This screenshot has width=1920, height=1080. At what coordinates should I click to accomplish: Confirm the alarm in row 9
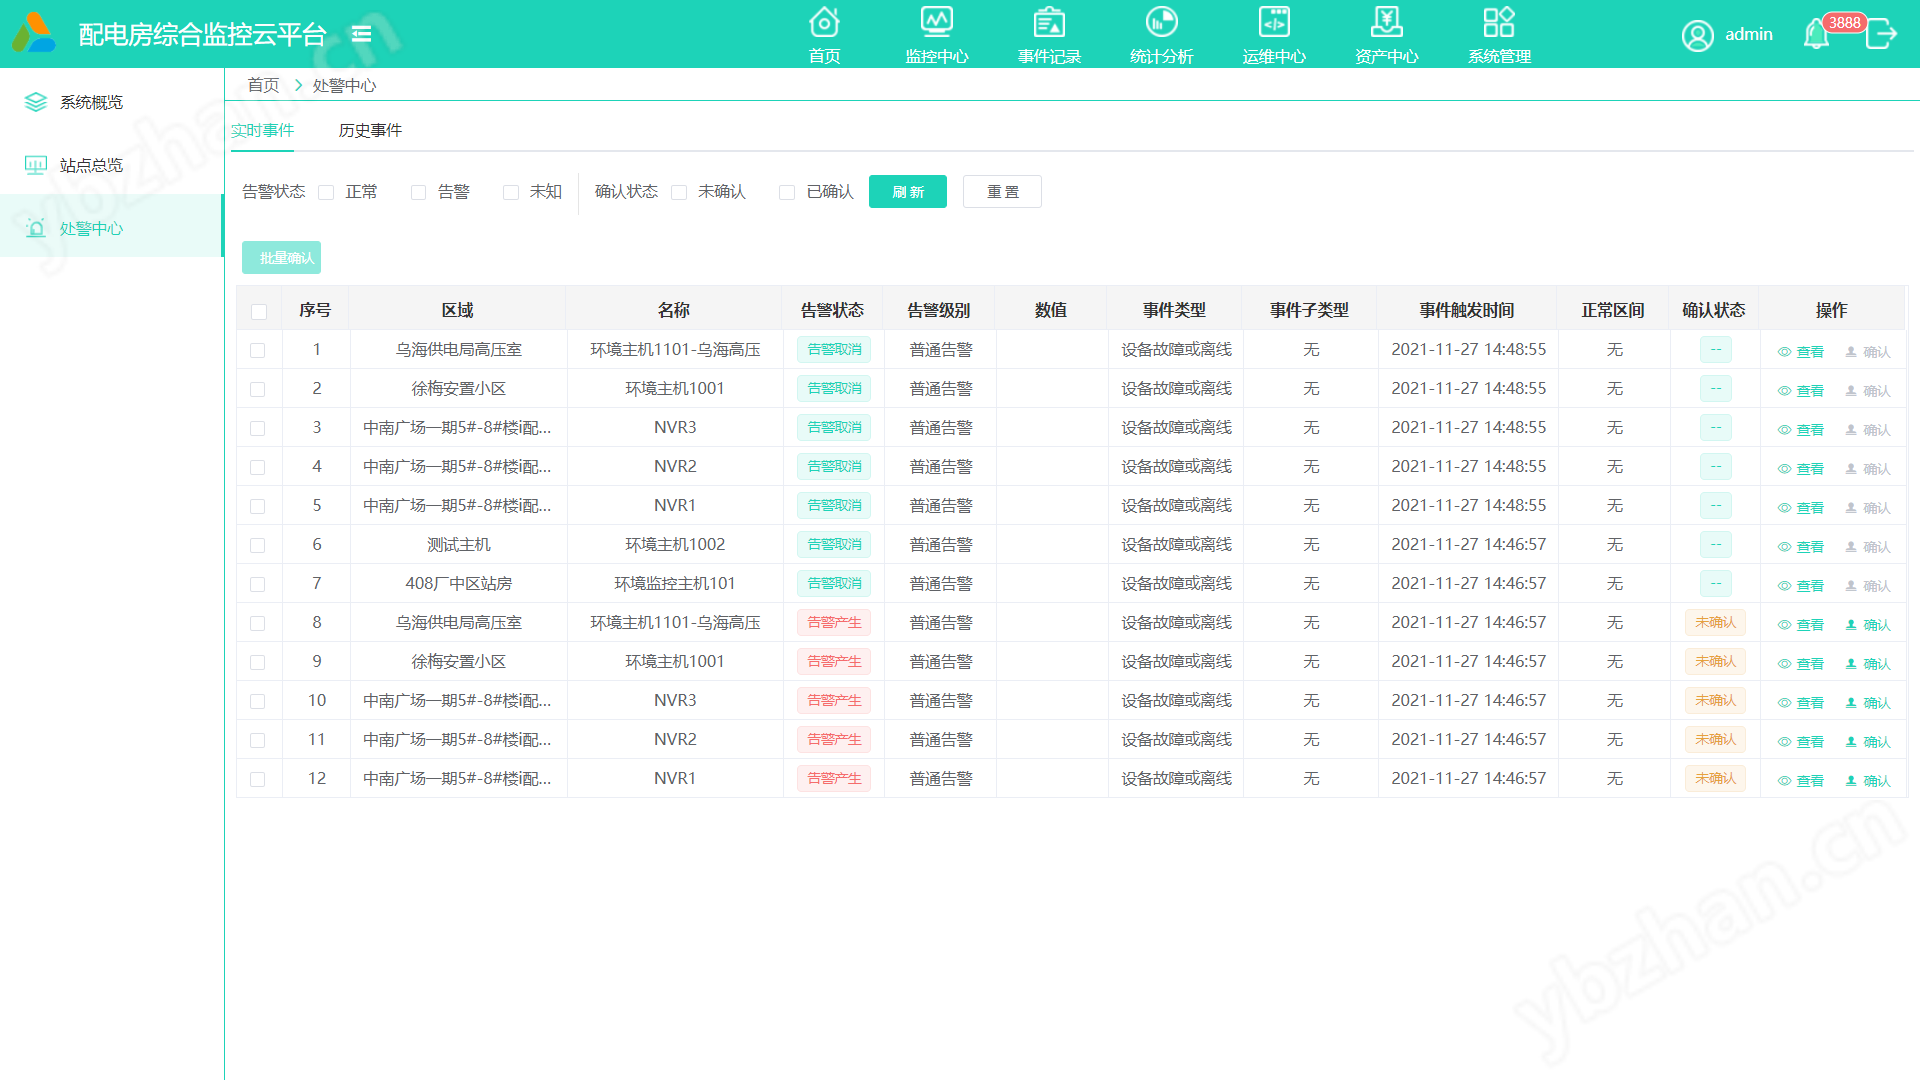(1868, 663)
